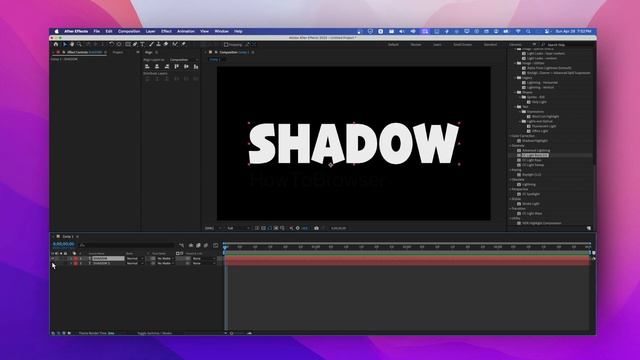This screenshot has height=360, width=640.
Task: Switch to the Small Screen workspace
Action: 462,44
